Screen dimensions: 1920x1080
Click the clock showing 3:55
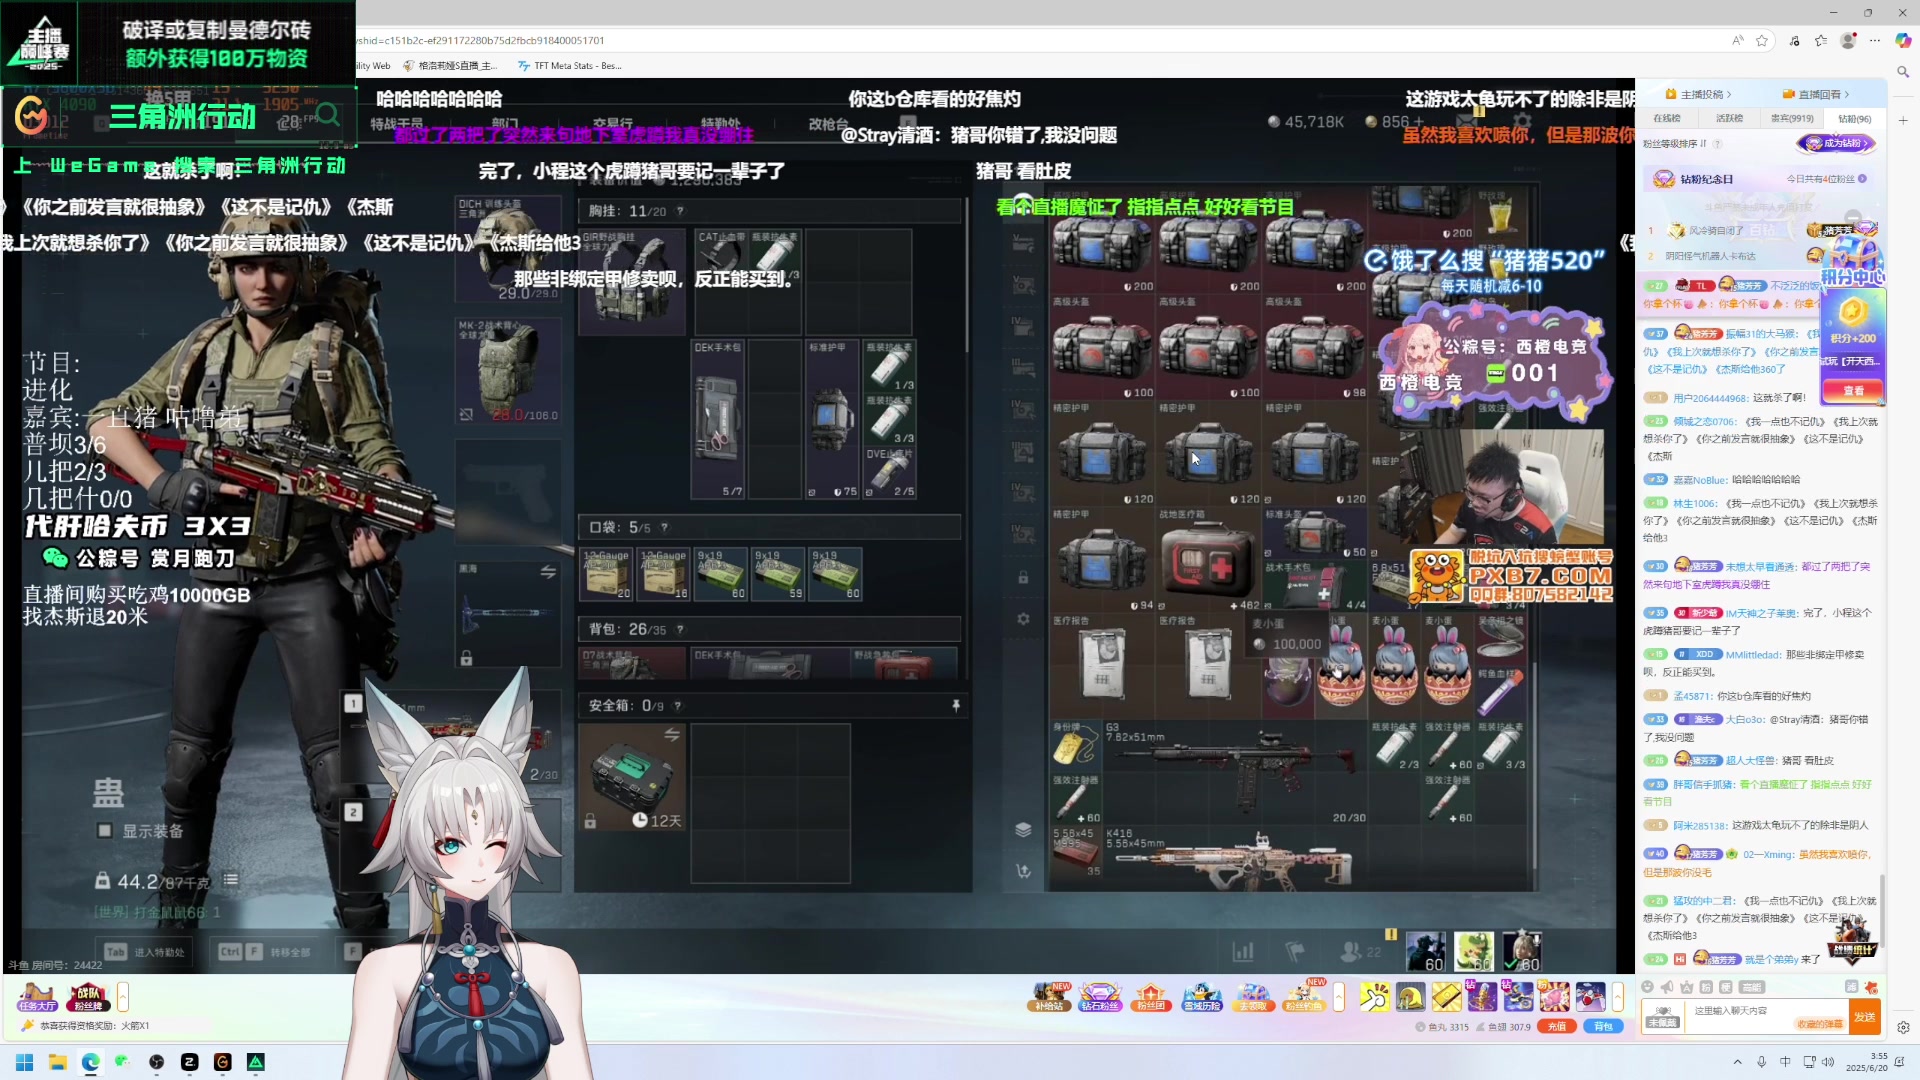click(x=1866, y=1062)
